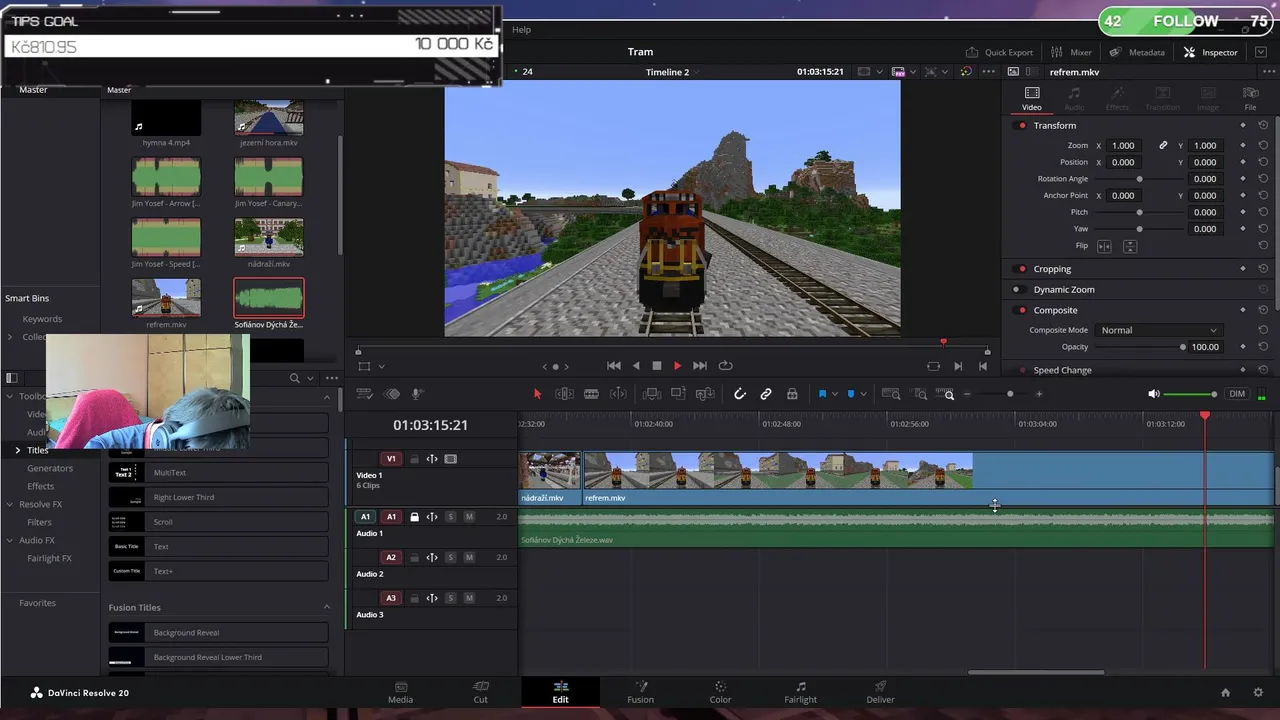The height and width of the screenshot is (720, 1280).
Task: Open the Composite Mode Normal dropdown
Action: [1158, 330]
